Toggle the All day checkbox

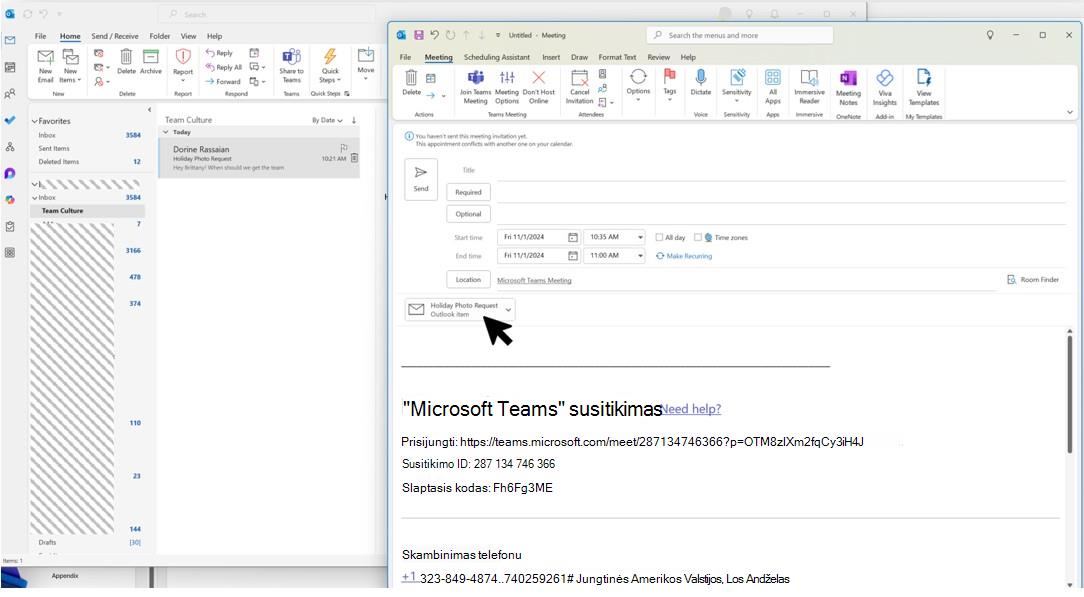(659, 237)
